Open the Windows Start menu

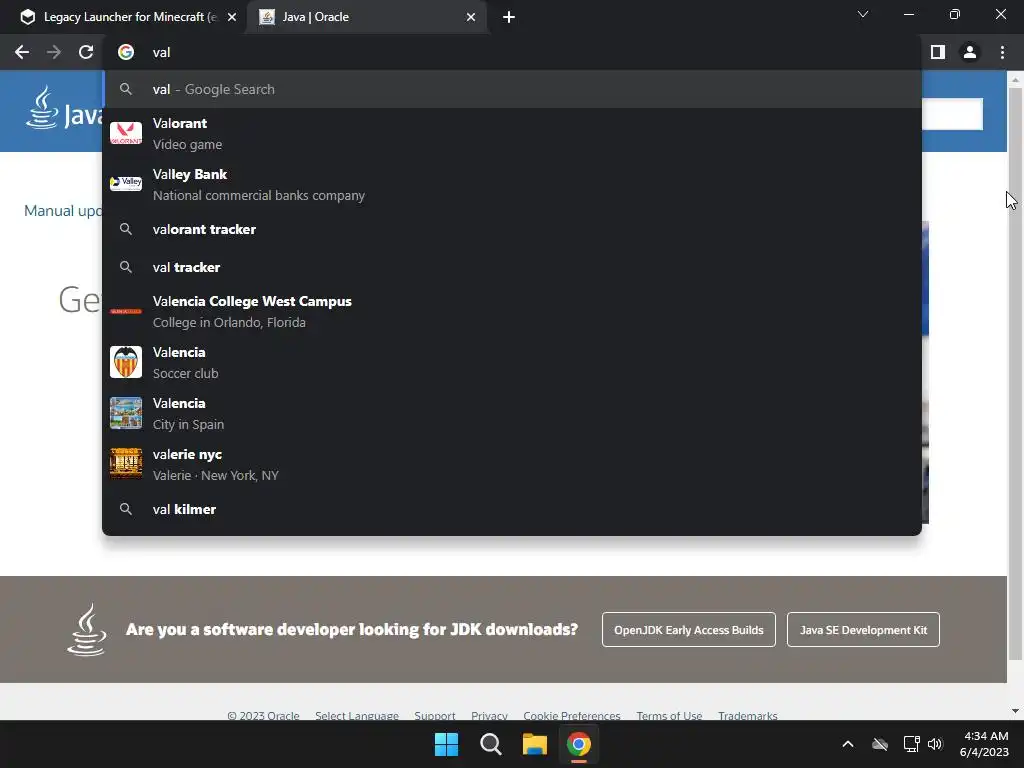[447, 744]
